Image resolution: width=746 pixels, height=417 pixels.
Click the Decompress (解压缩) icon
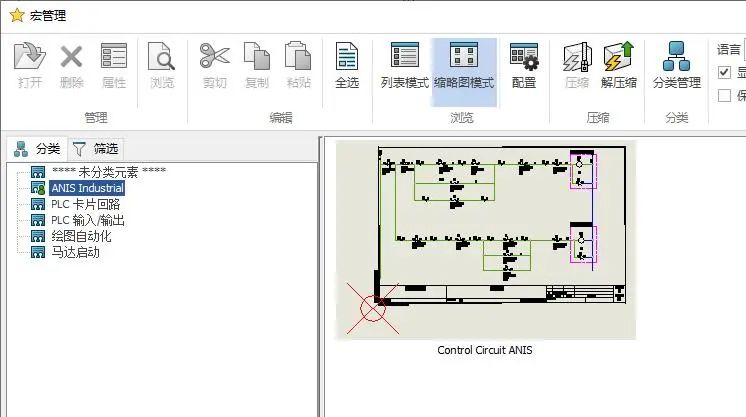click(618, 56)
